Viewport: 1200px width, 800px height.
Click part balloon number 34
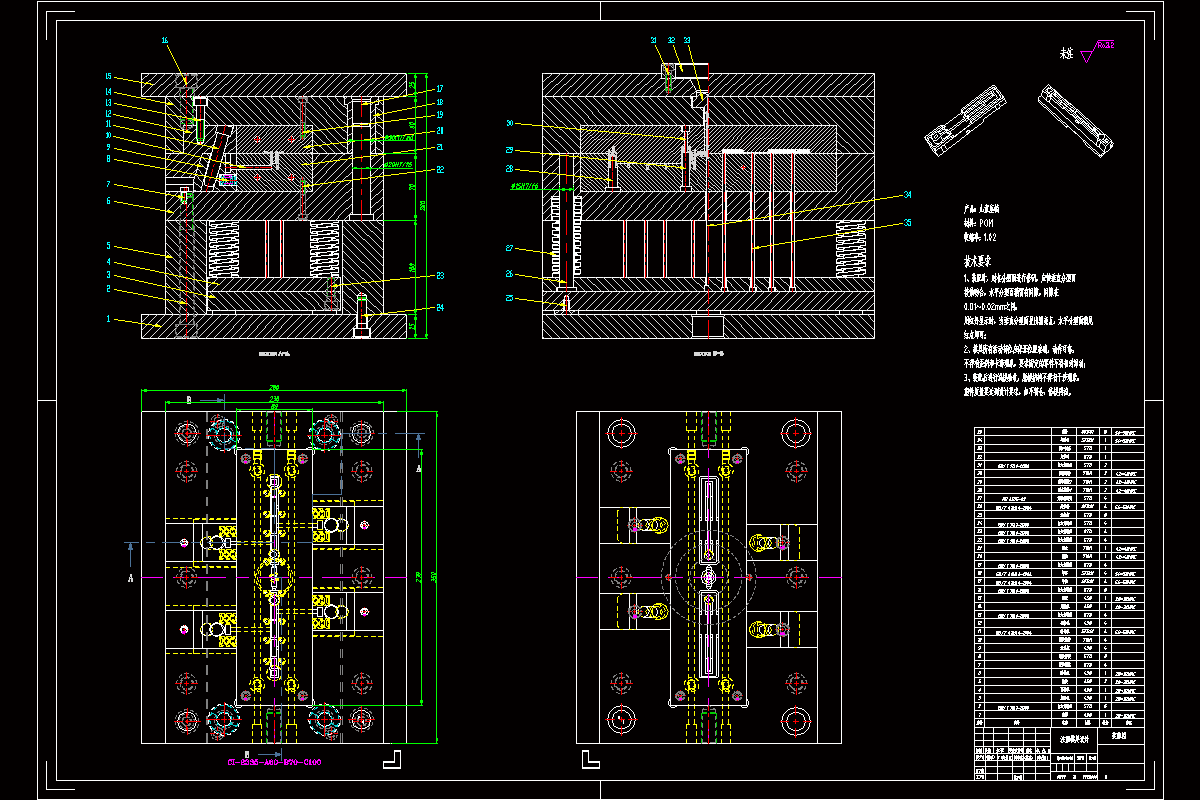click(908, 194)
